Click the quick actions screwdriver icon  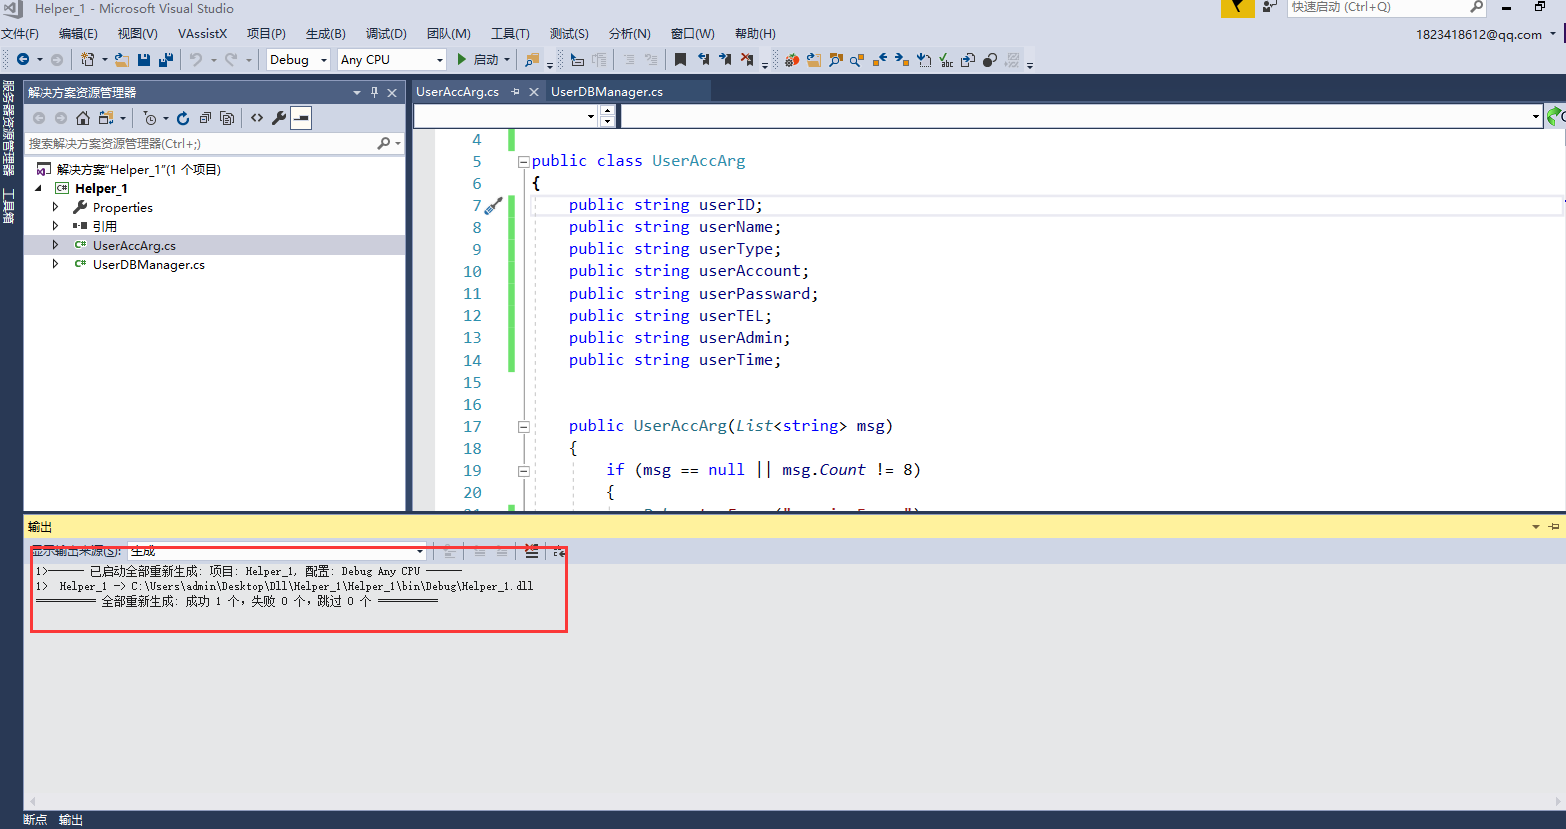493,206
